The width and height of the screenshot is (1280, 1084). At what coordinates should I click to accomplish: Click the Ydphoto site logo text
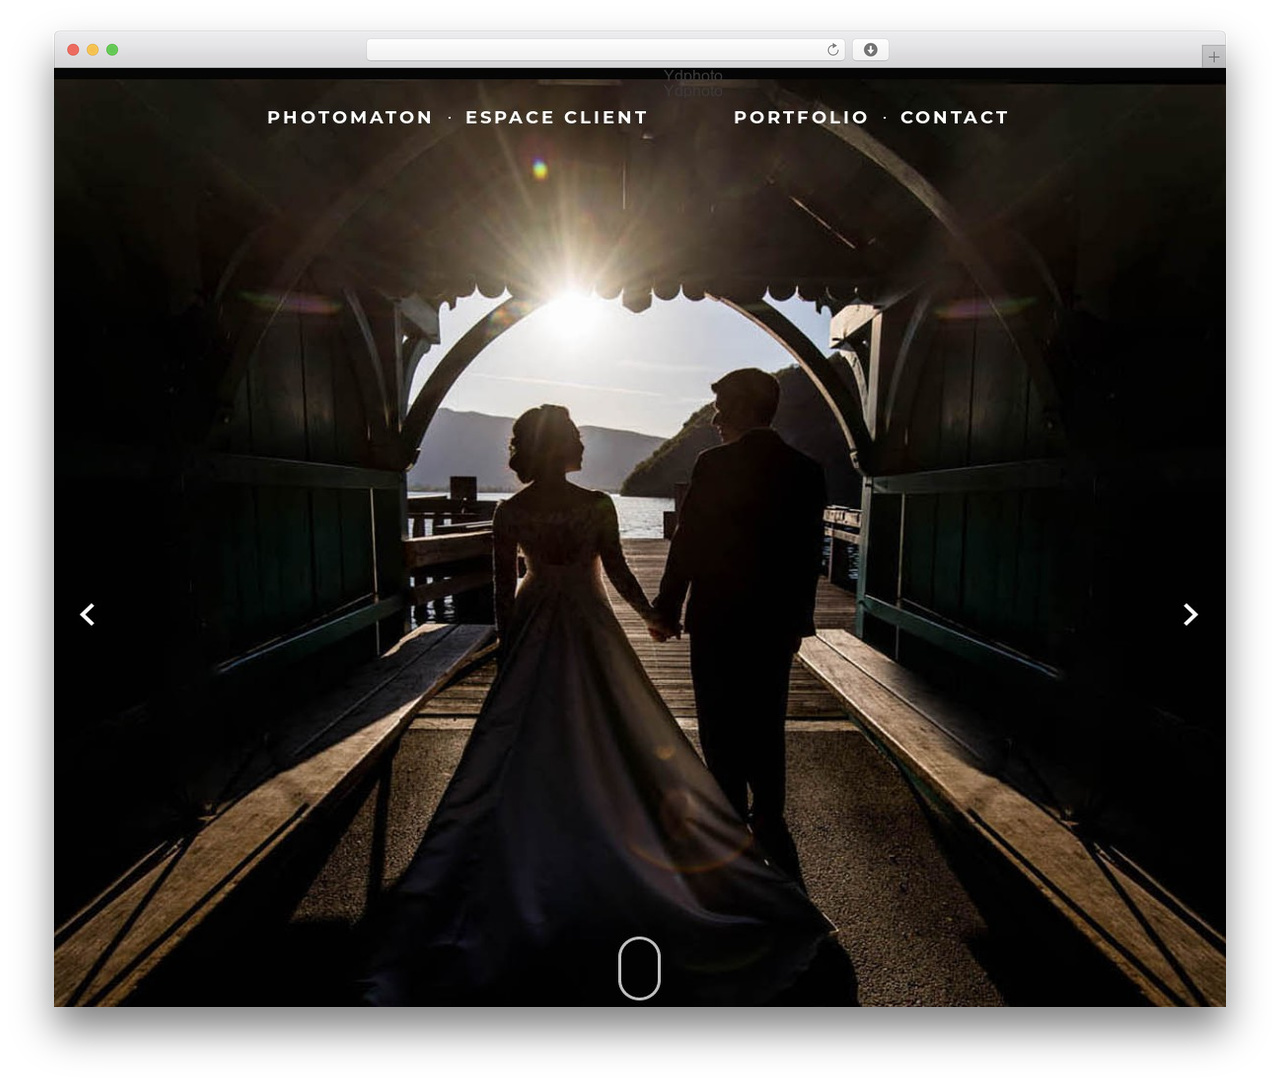[693, 76]
